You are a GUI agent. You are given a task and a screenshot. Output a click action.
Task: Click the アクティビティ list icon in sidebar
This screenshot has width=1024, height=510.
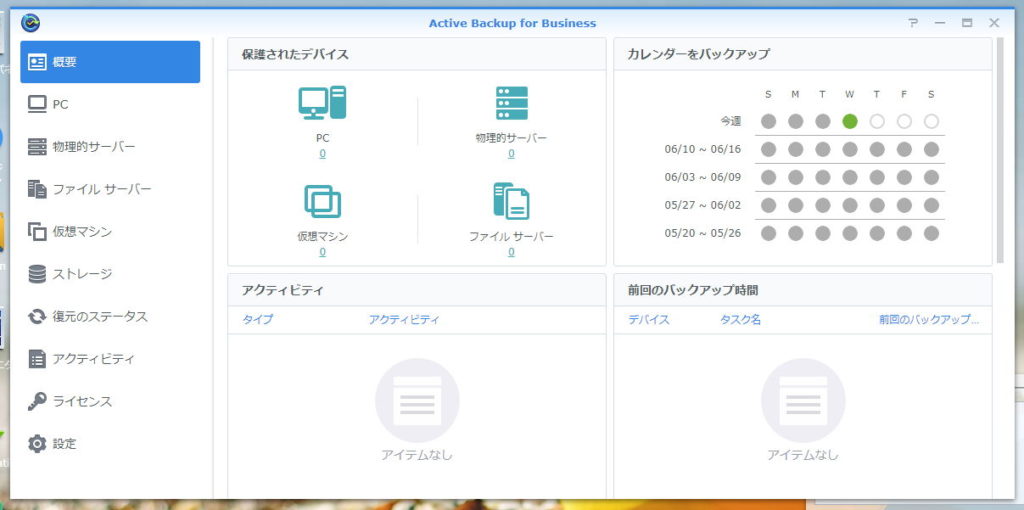coord(37,359)
